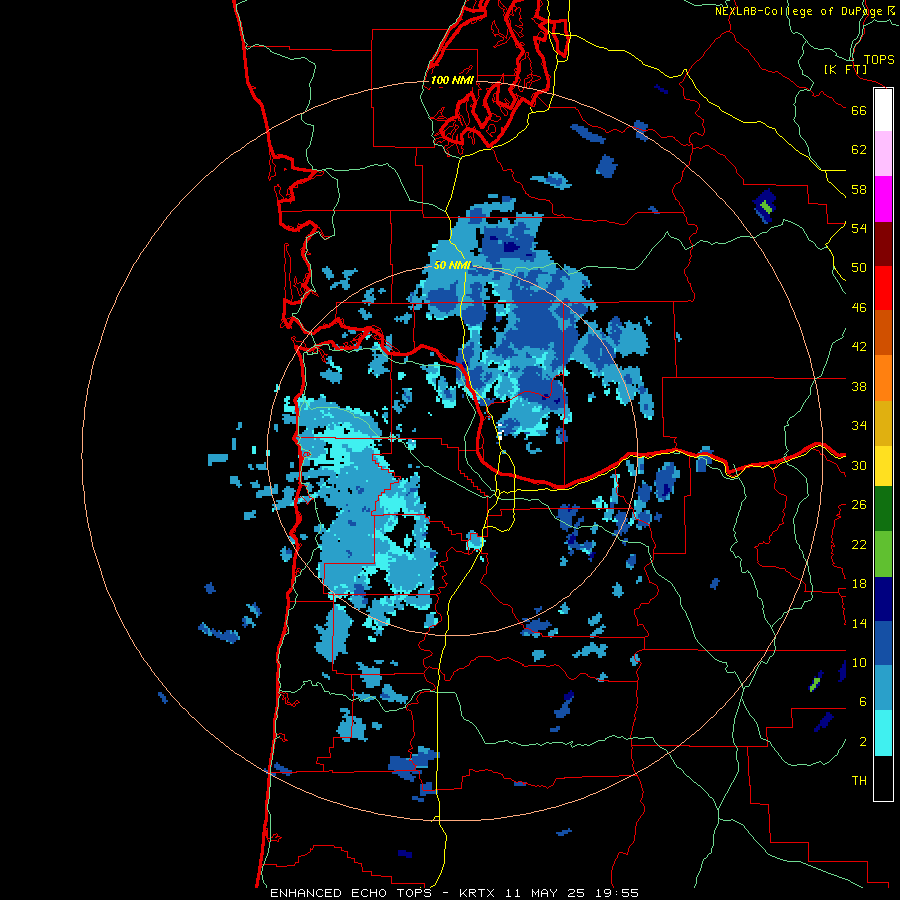
Task: Click the bright red legend swatch
Action: pyautogui.click(x=883, y=288)
